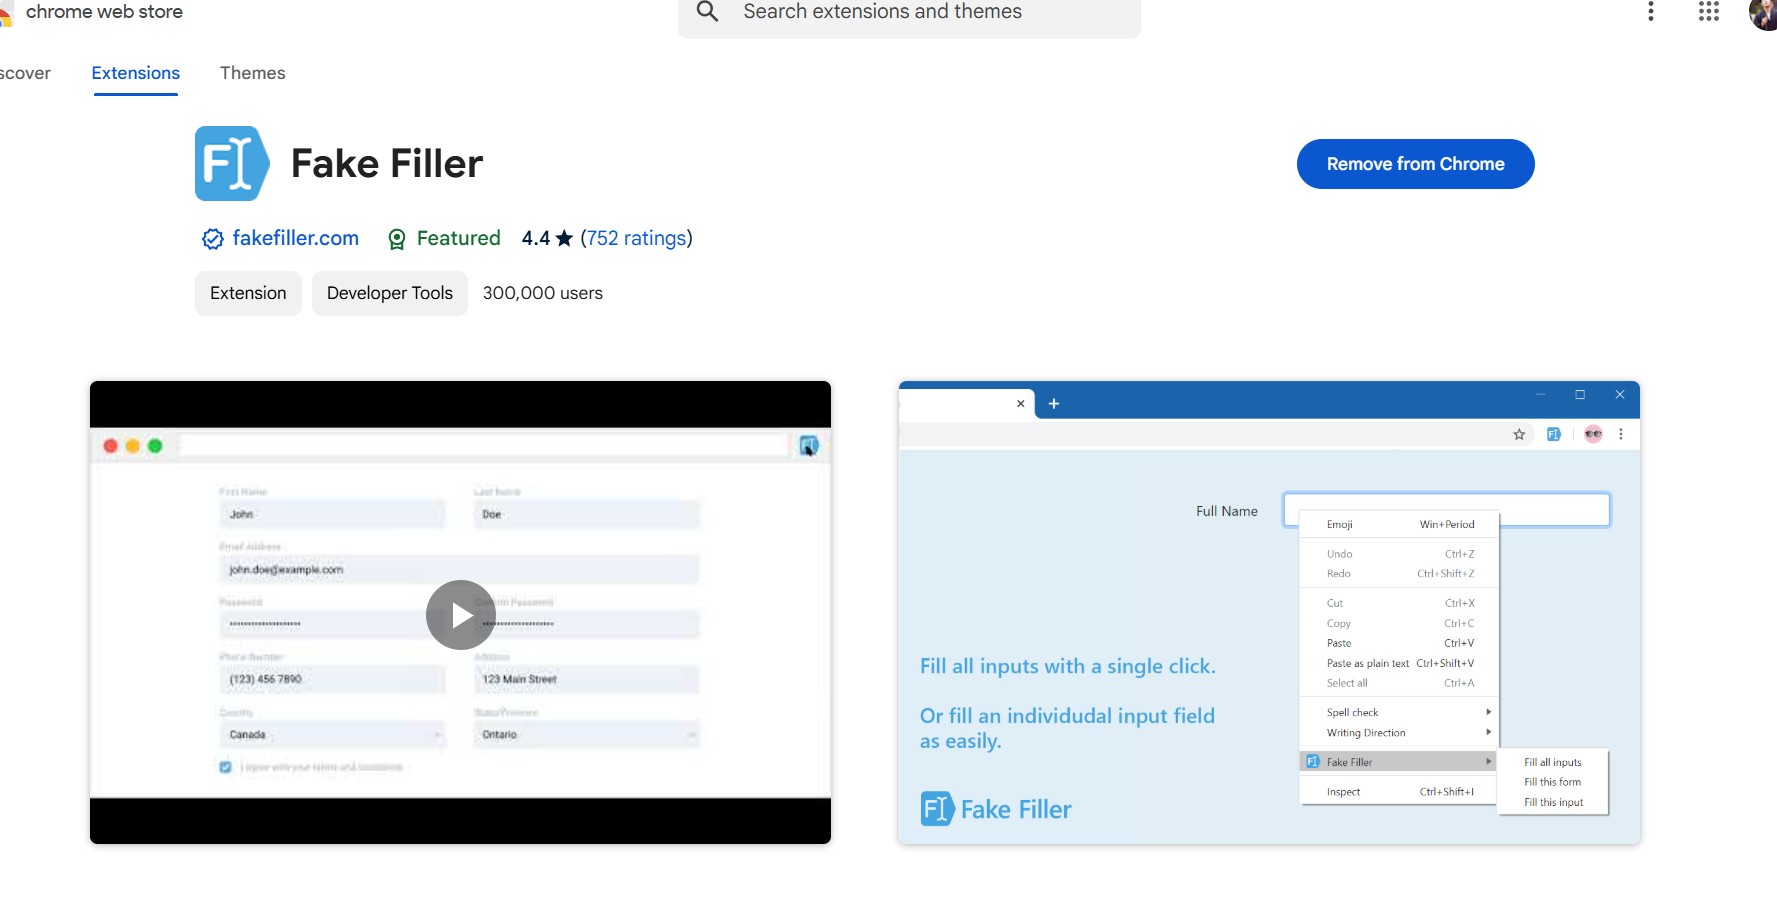Click the Fake Filler toolbar icon in screenshot

[x=1554, y=434]
